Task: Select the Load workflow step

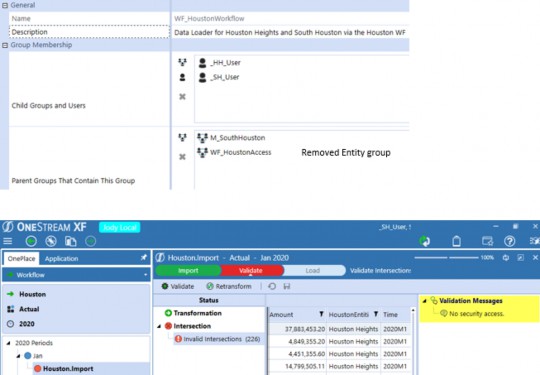Action: (x=313, y=271)
